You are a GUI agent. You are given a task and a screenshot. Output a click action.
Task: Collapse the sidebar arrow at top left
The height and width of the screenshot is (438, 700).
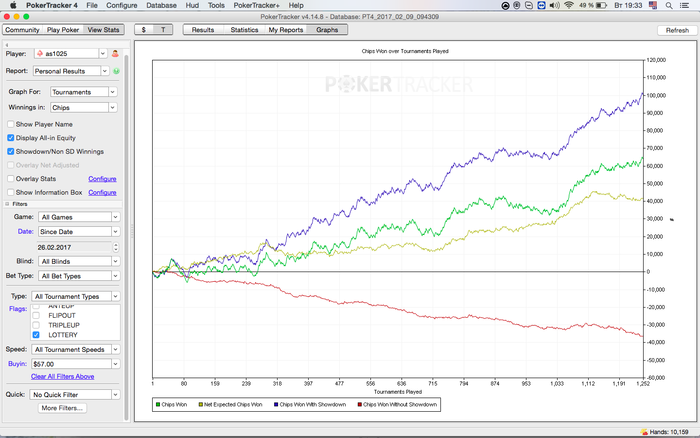click(7, 45)
